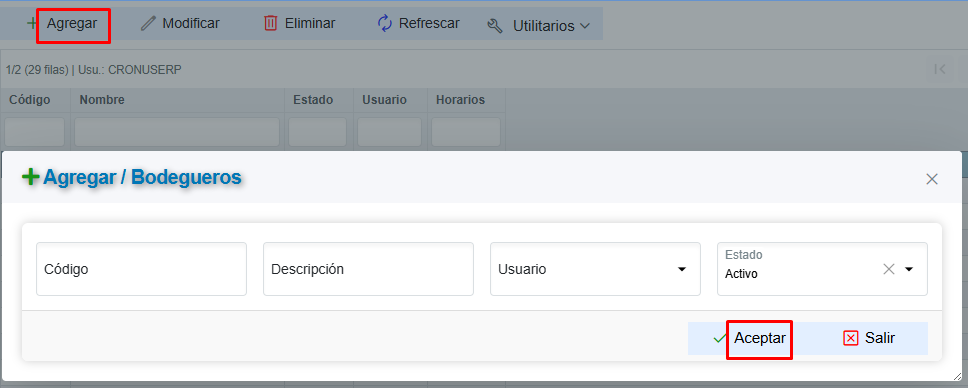Click the Agregar toolbar button
The width and height of the screenshot is (968, 388).
tap(62, 23)
